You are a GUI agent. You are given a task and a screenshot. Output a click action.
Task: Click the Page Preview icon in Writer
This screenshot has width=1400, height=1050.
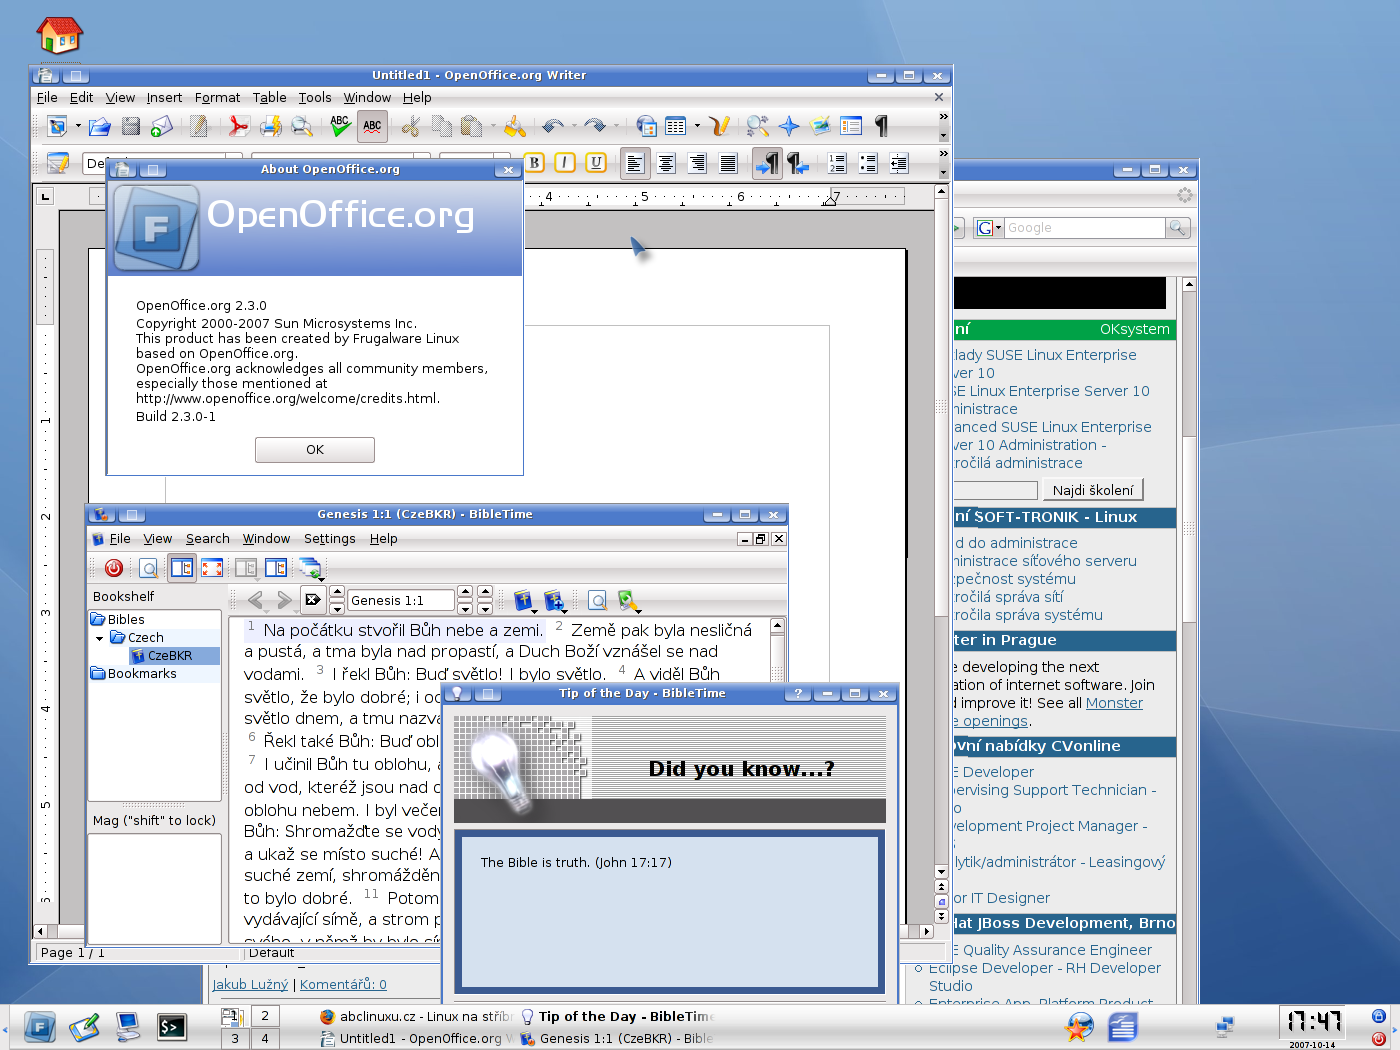point(301,126)
